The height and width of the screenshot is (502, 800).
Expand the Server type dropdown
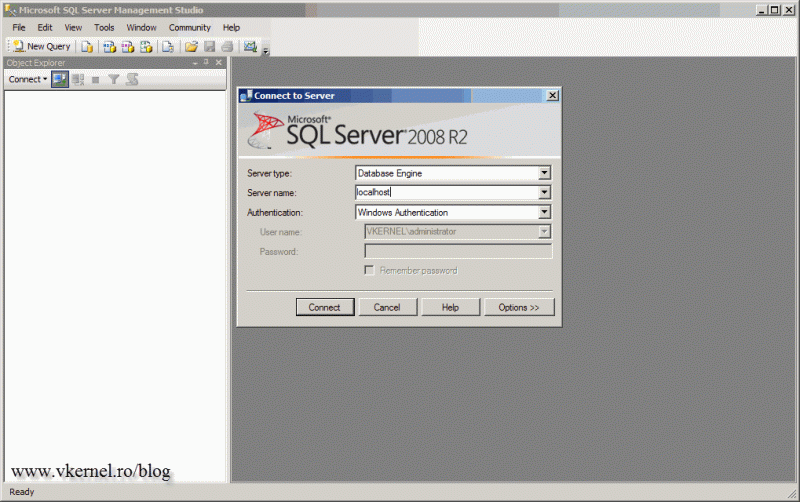click(x=544, y=173)
